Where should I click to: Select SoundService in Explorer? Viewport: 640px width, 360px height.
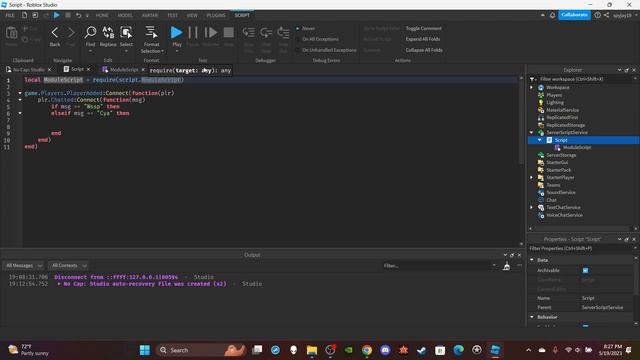point(560,192)
